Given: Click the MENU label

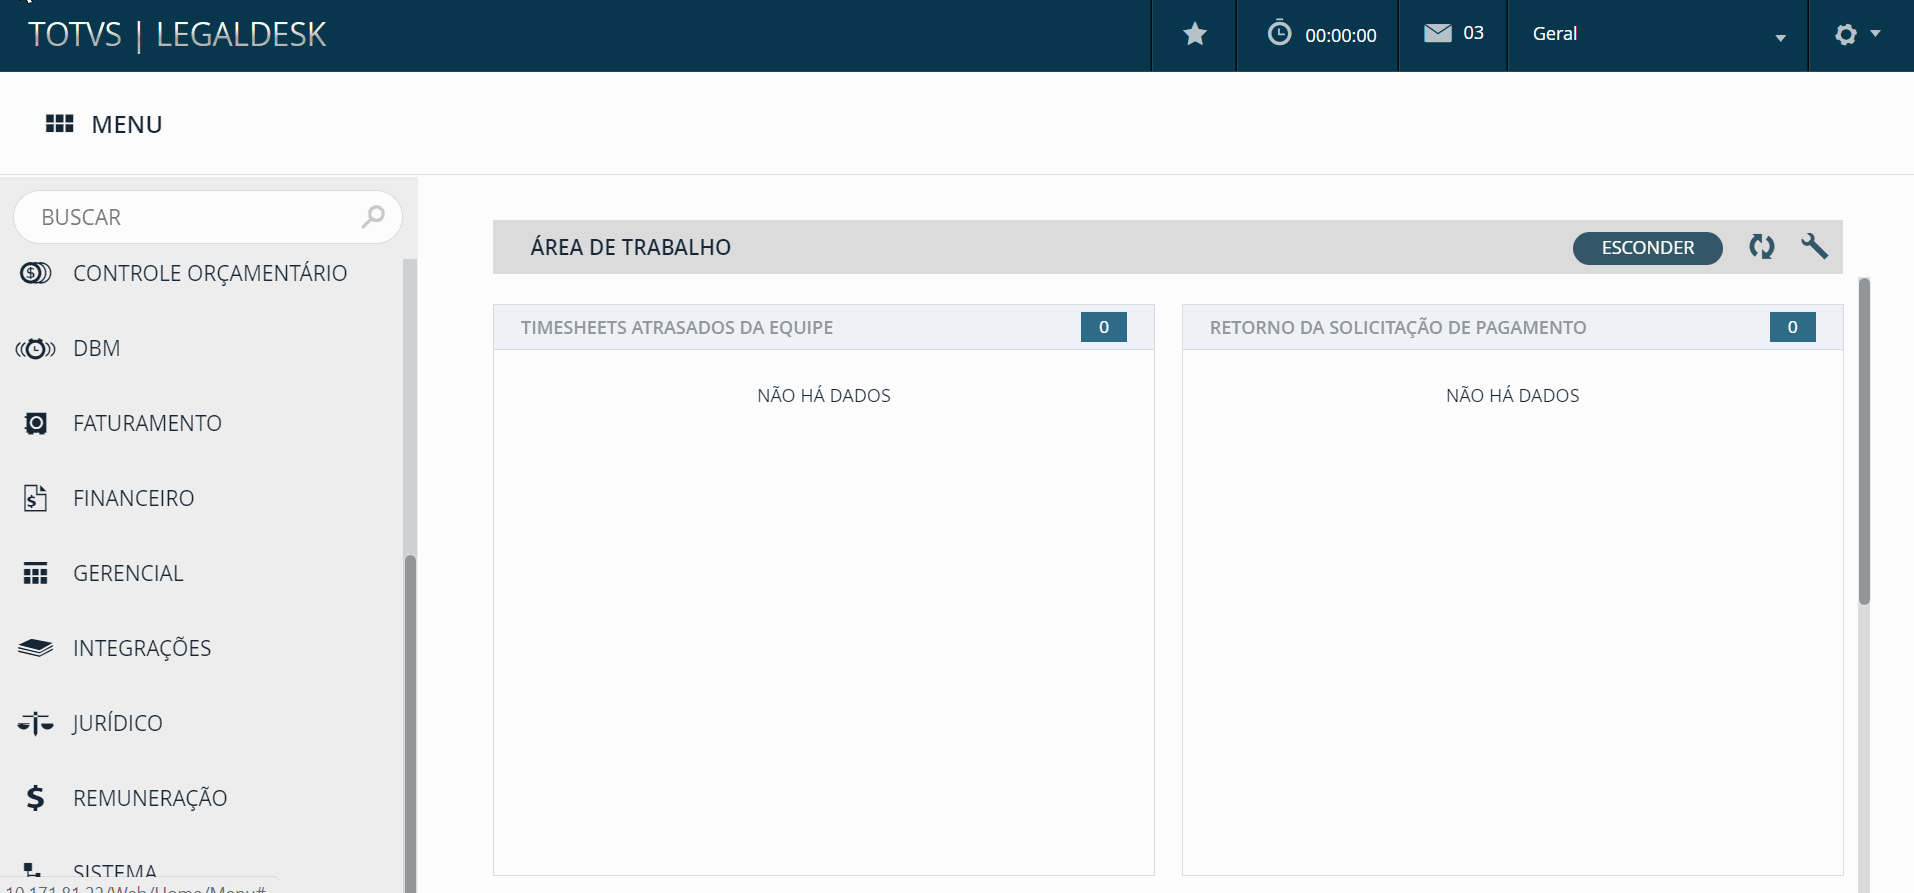Looking at the screenshot, I should (127, 124).
